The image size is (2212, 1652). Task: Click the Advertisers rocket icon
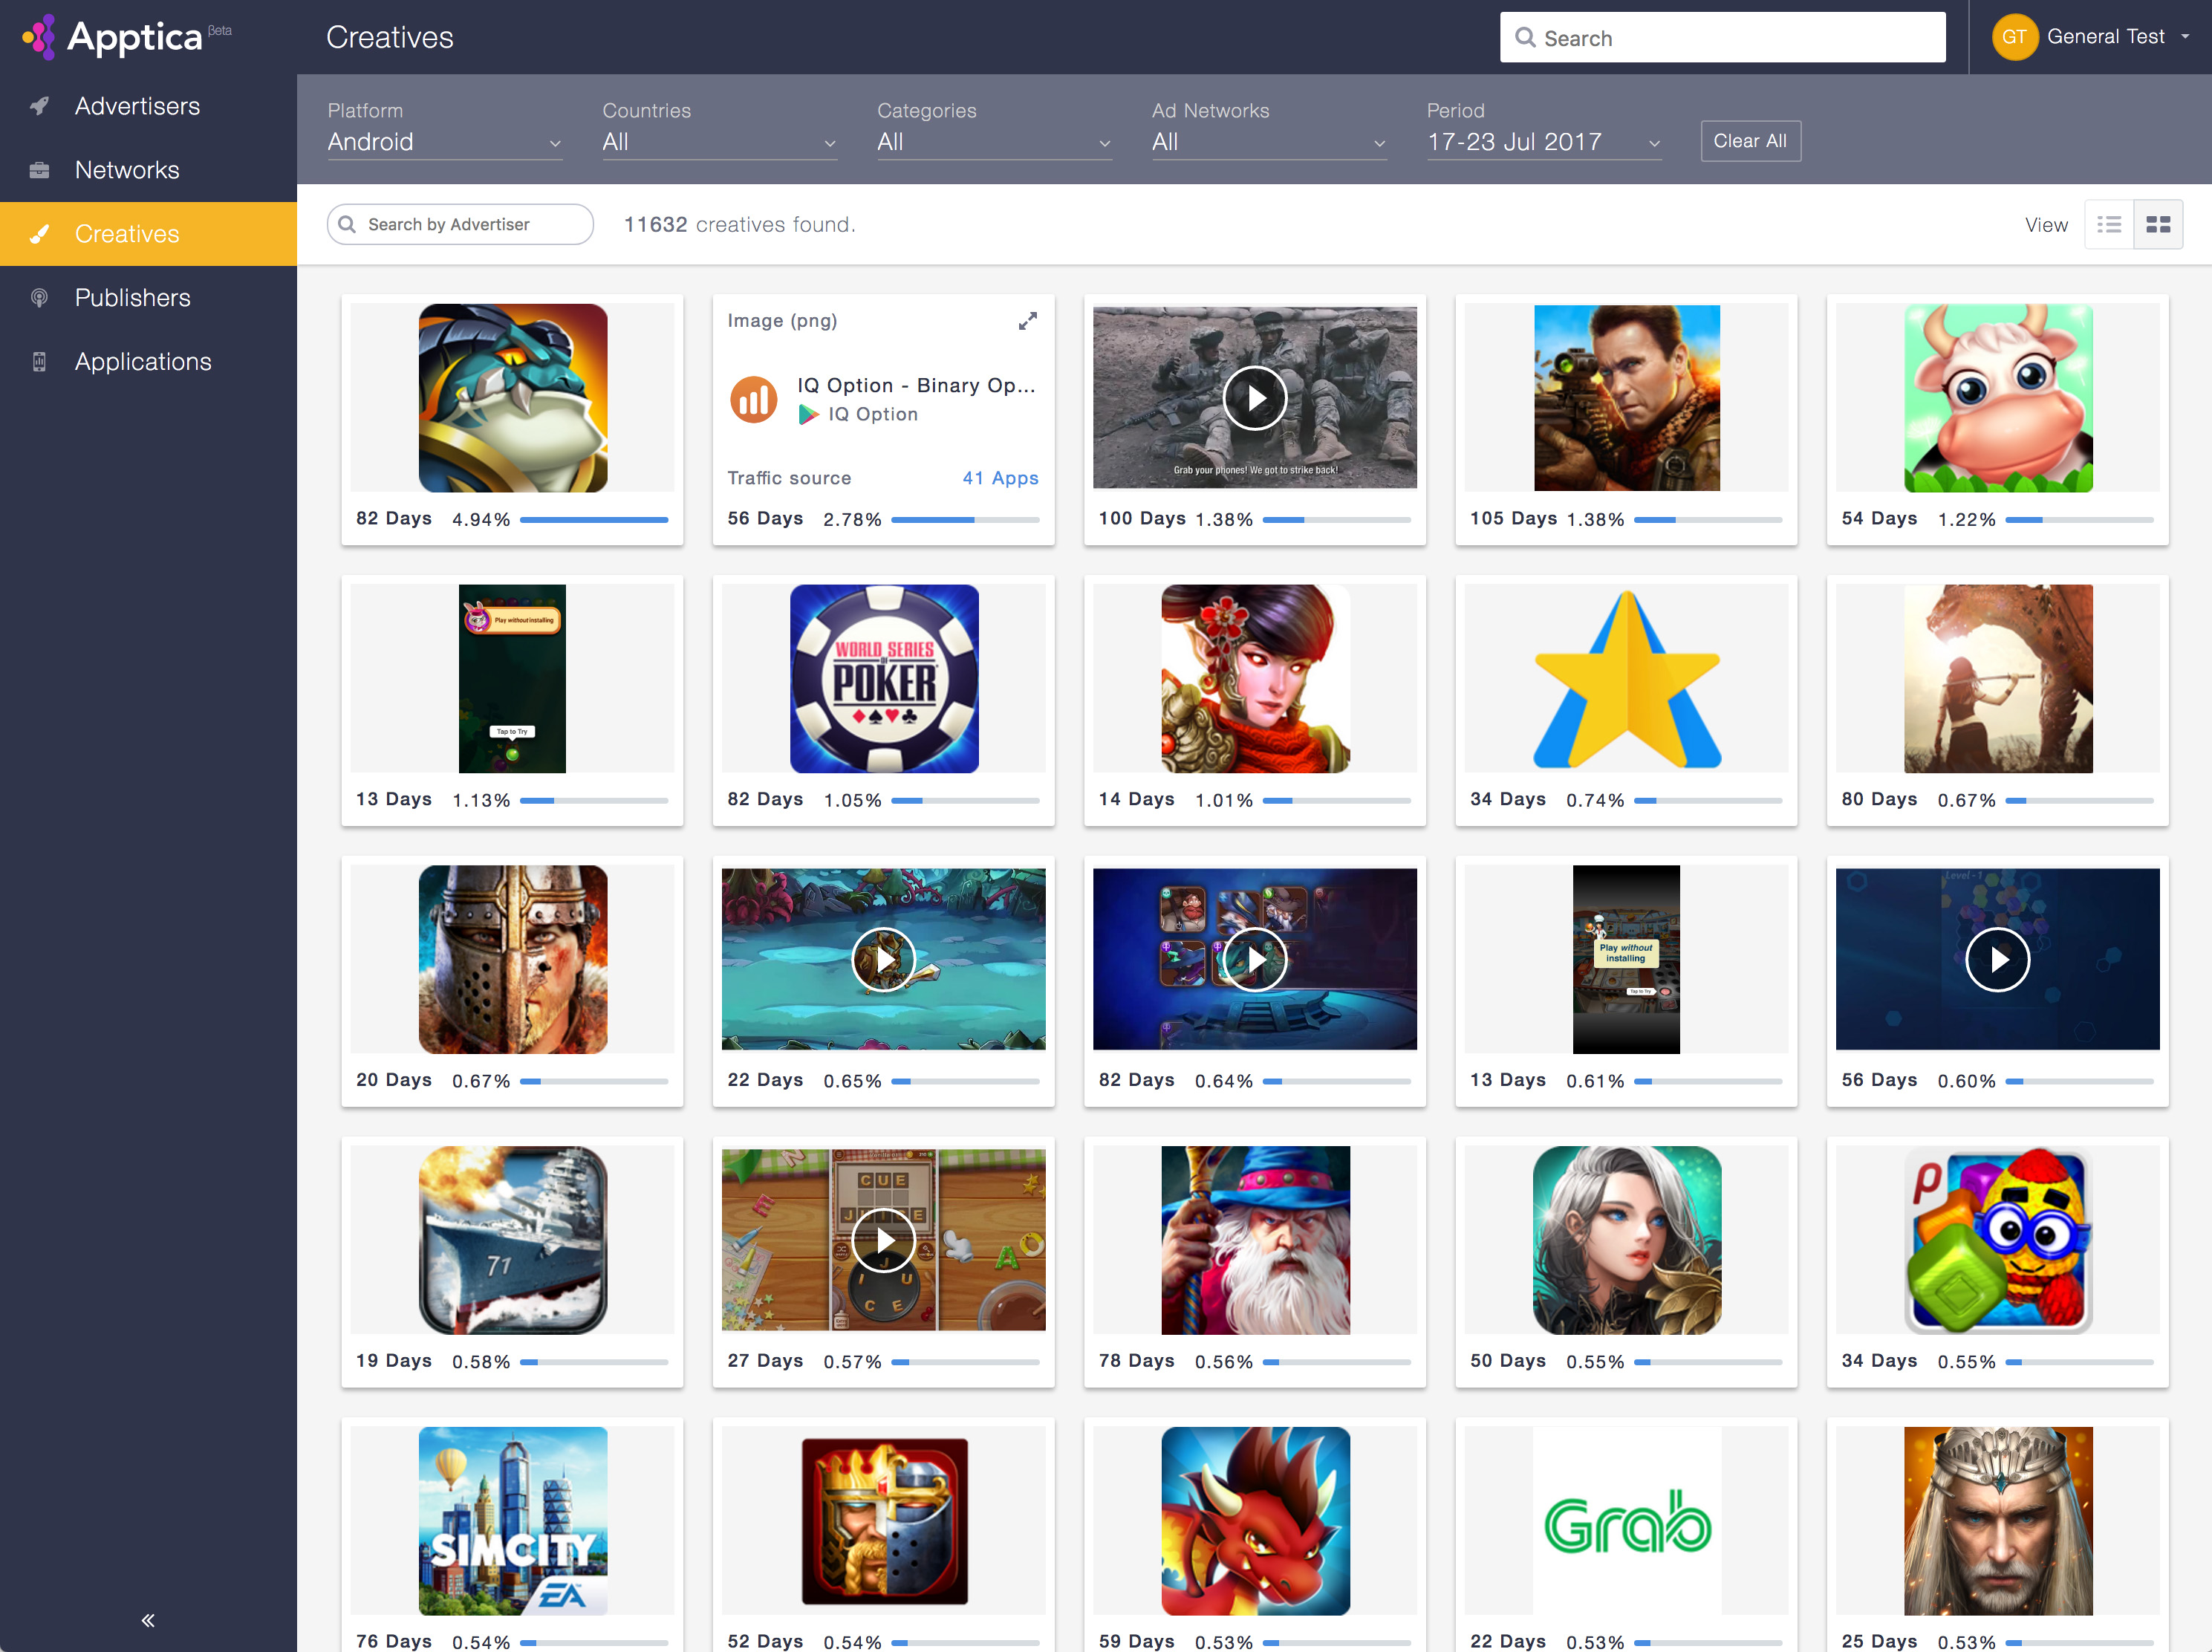click(x=39, y=106)
